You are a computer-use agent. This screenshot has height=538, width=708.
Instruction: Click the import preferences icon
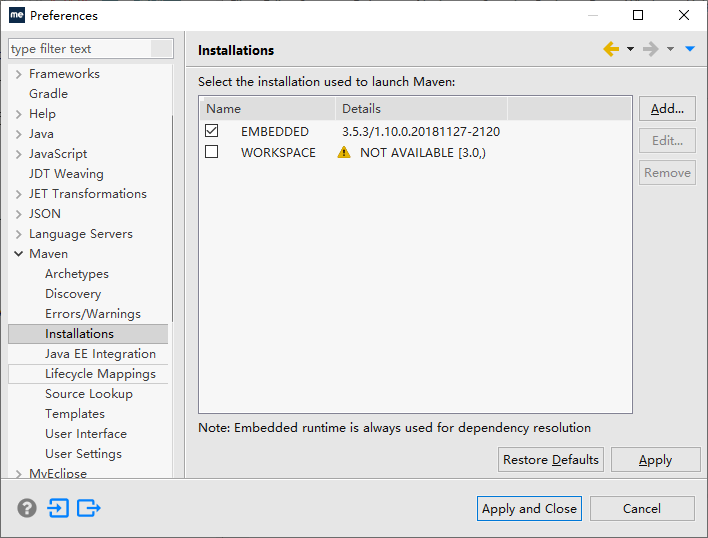click(x=58, y=508)
